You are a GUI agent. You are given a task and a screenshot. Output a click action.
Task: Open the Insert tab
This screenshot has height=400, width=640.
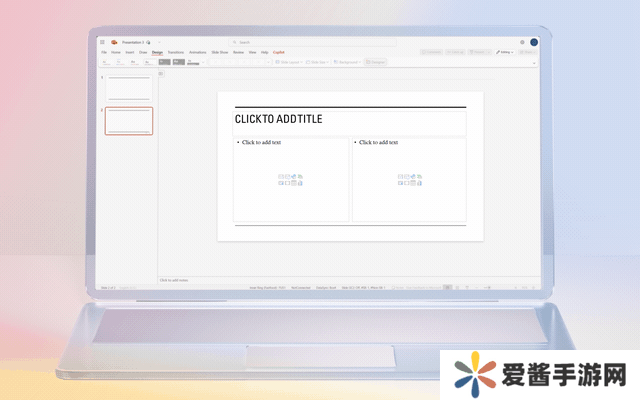(x=129, y=52)
